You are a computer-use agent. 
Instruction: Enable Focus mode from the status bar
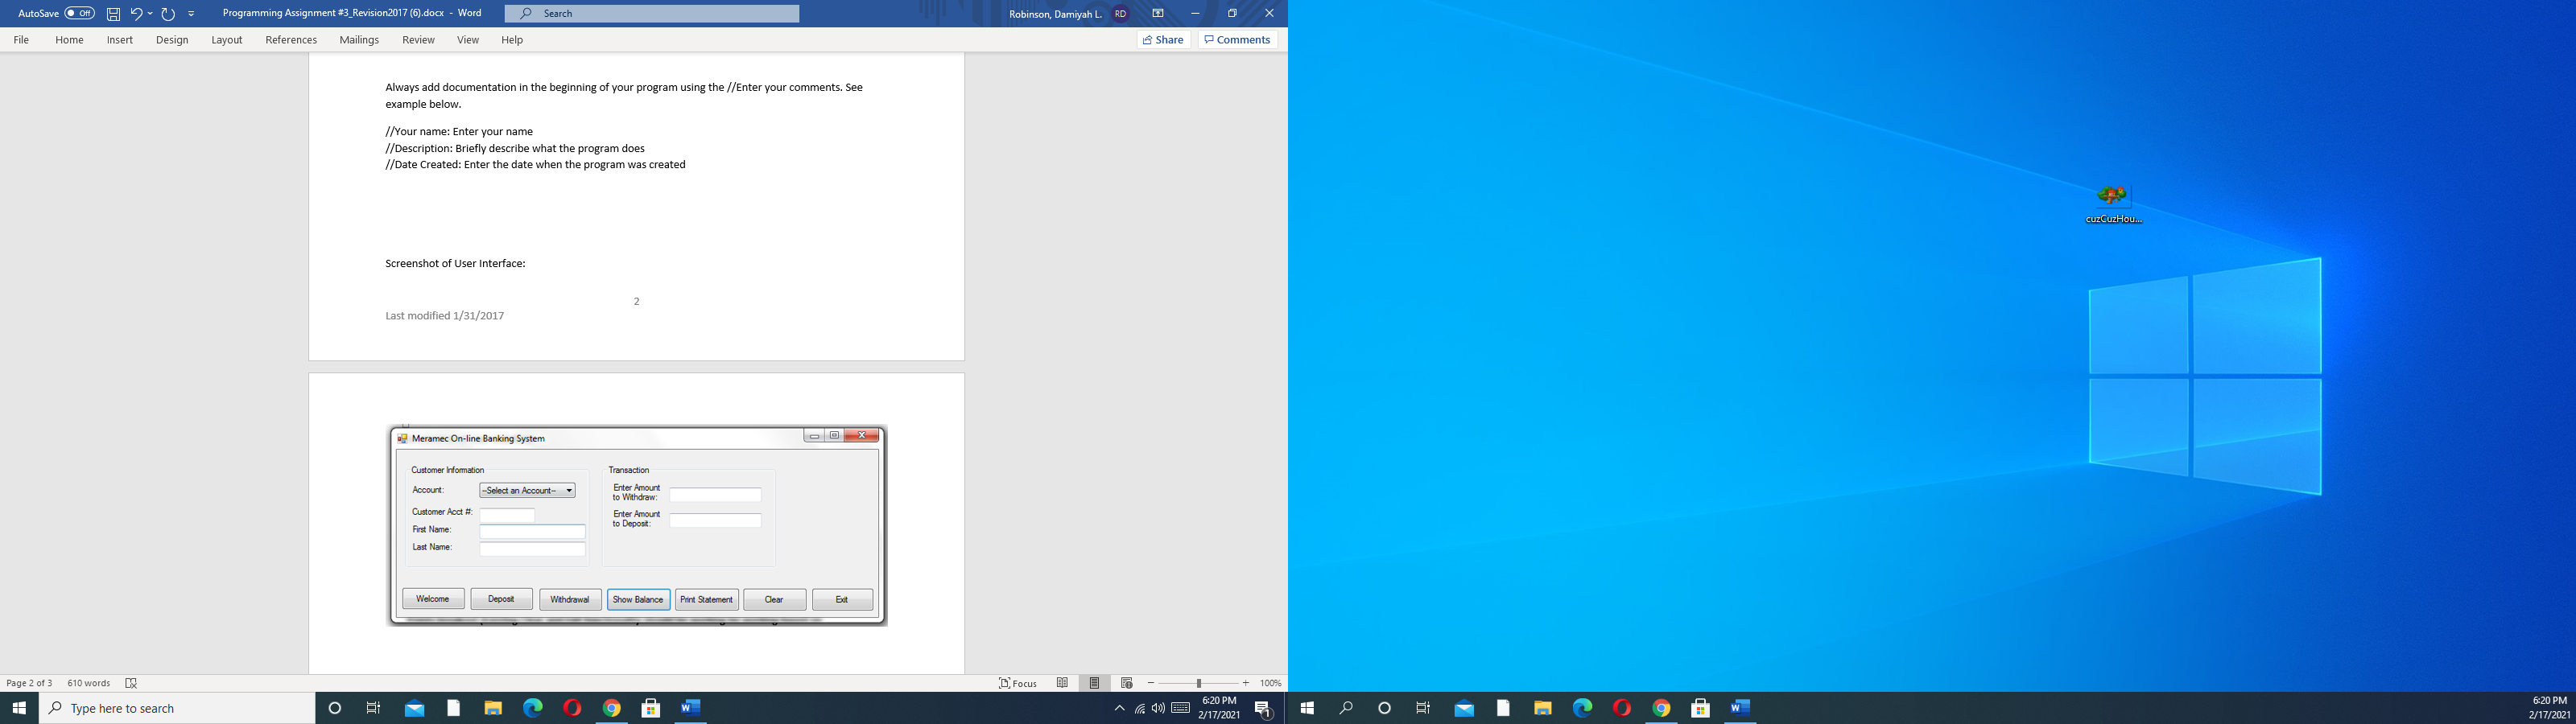click(1017, 683)
